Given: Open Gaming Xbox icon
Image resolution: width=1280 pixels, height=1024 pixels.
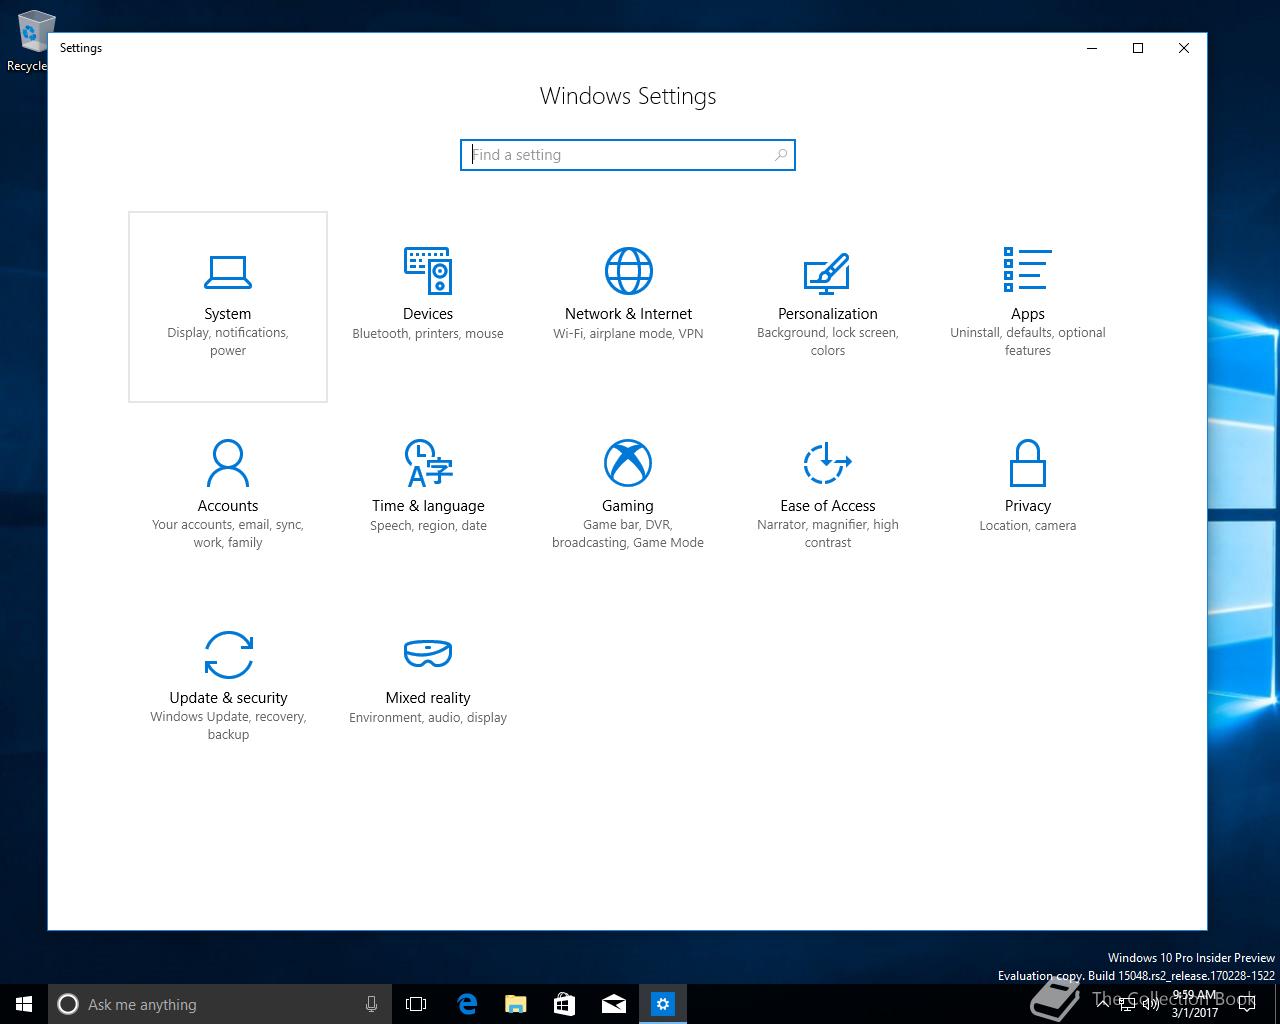Looking at the screenshot, I should tap(628, 463).
